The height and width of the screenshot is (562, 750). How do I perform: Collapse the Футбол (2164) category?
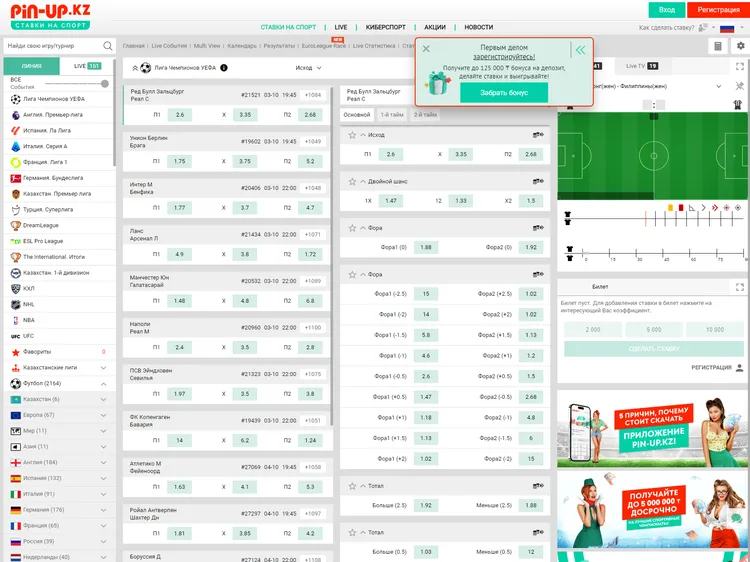coord(104,383)
